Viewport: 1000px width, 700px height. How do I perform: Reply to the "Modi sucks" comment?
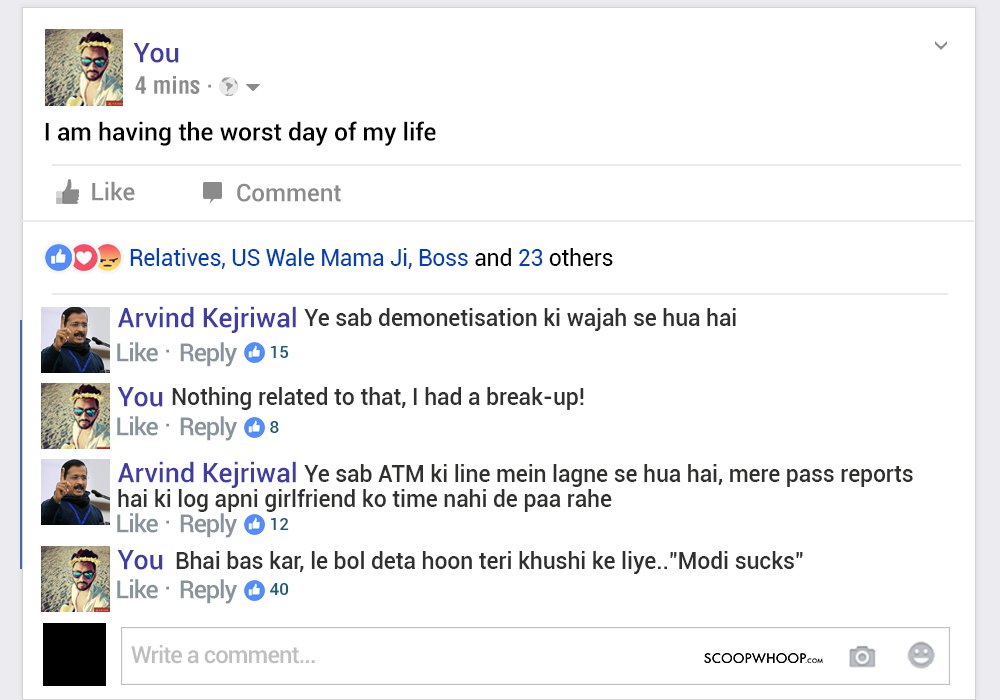tap(208, 590)
